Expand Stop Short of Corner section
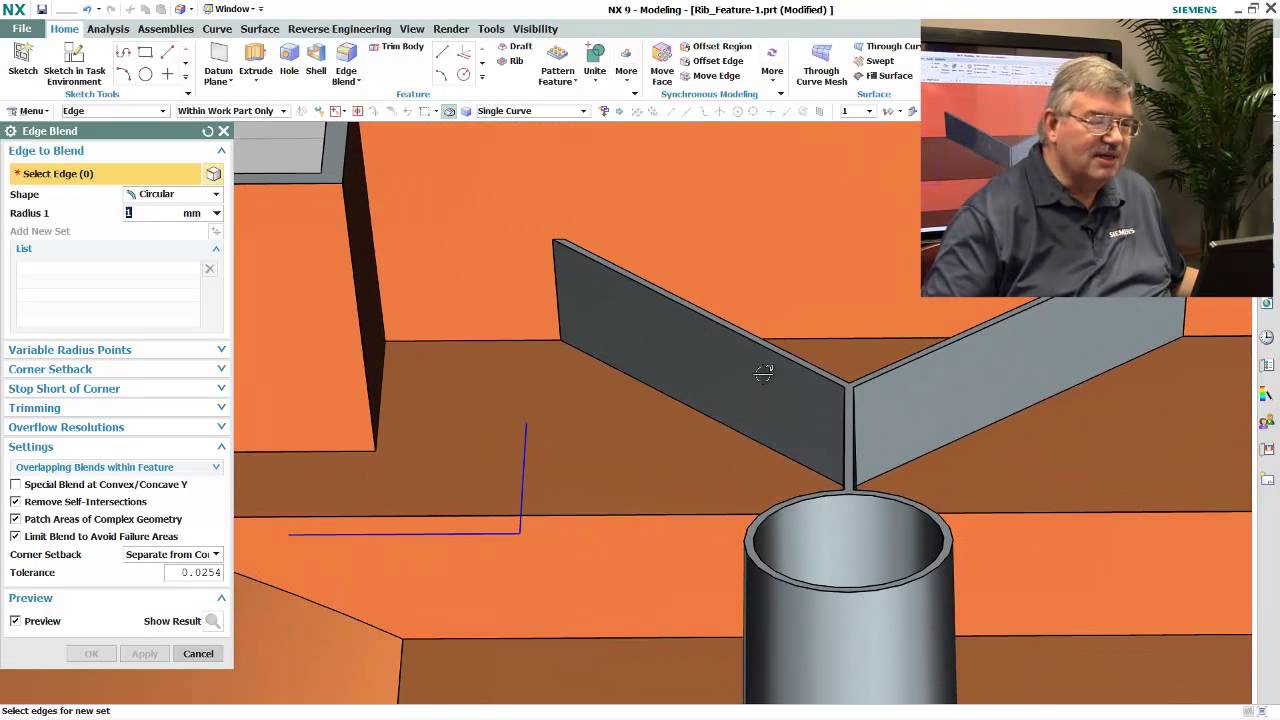This screenshot has height=720, width=1280. coord(117,388)
